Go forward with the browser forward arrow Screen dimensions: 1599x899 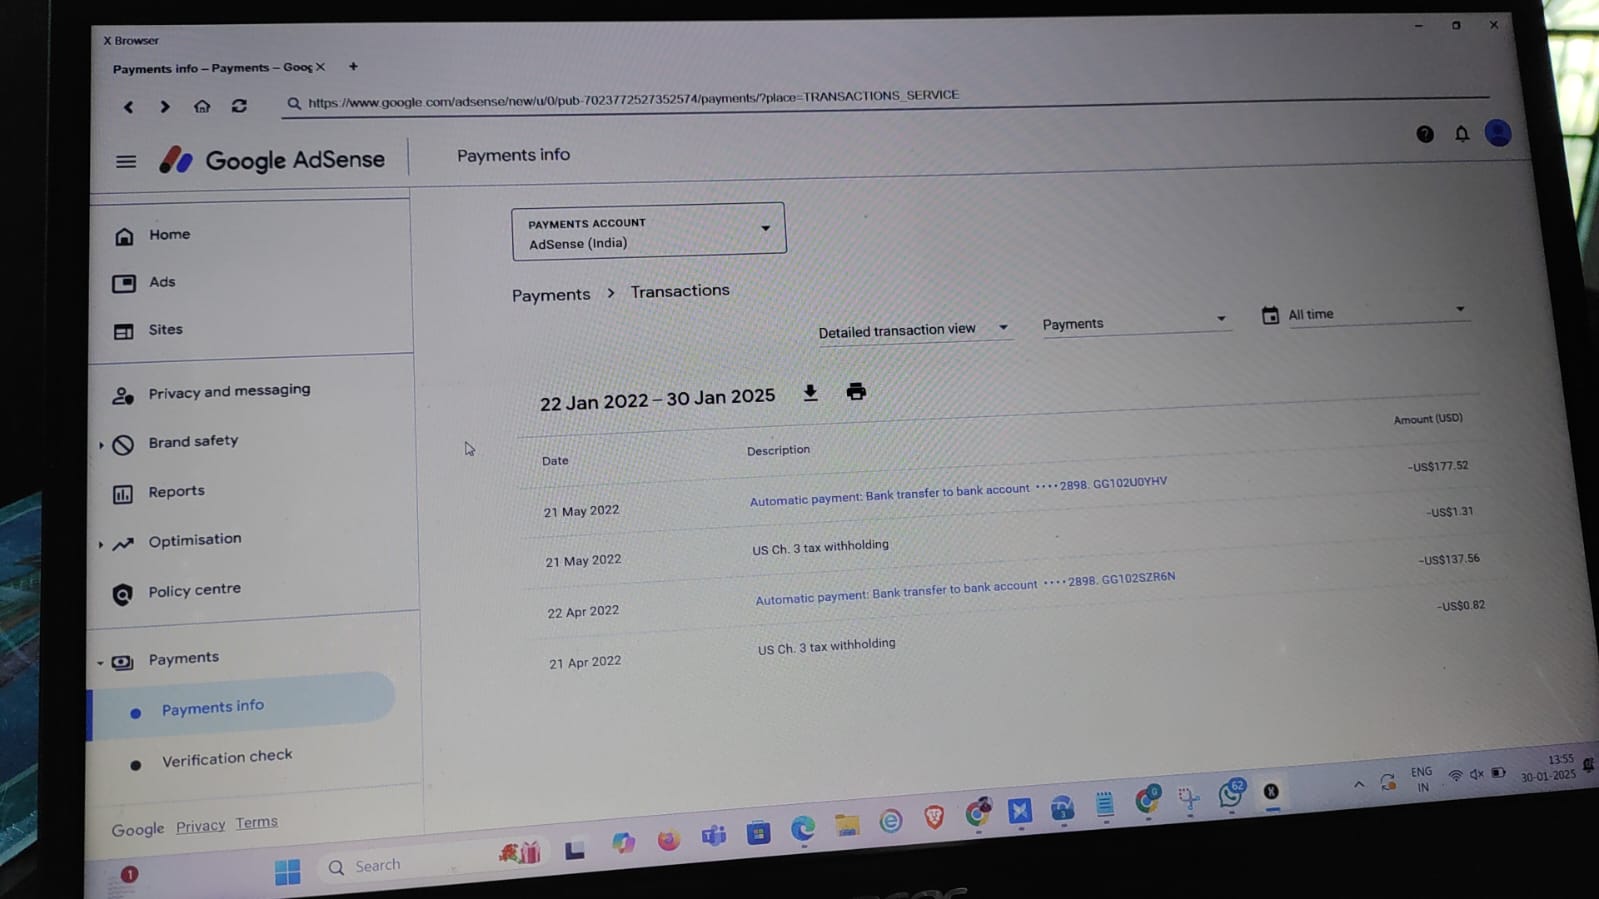point(165,107)
